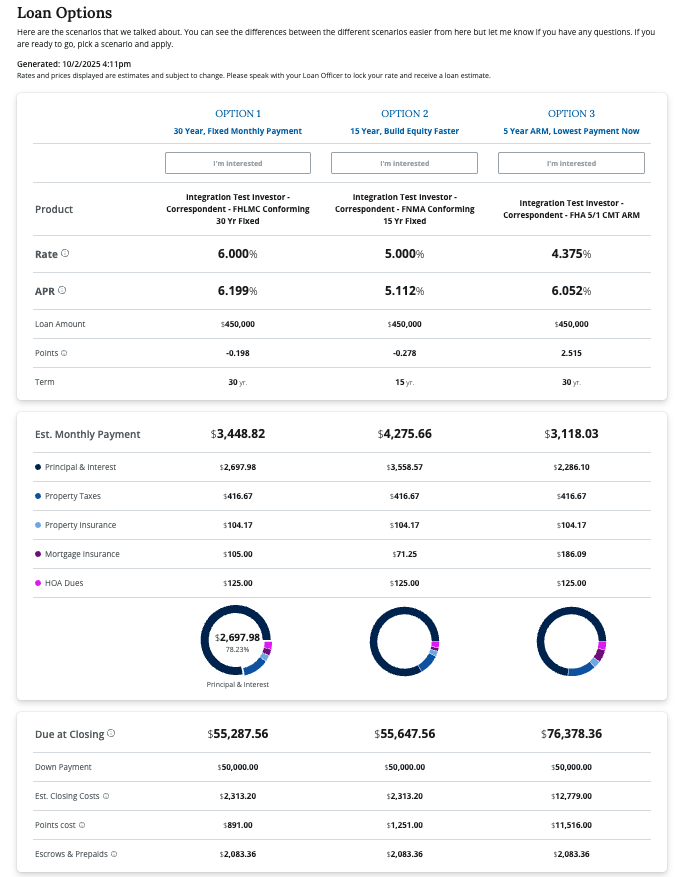Show info for Due at Closing

click(x=111, y=733)
